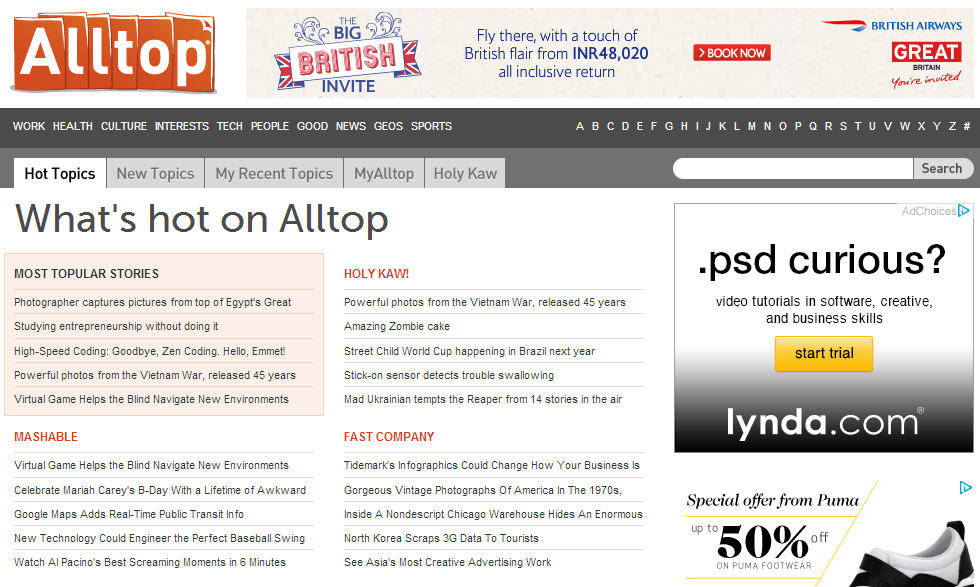Screen dimensions: 980x587
Task: Read 'Studying entrepreneurship without doing it'
Action: (x=116, y=326)
